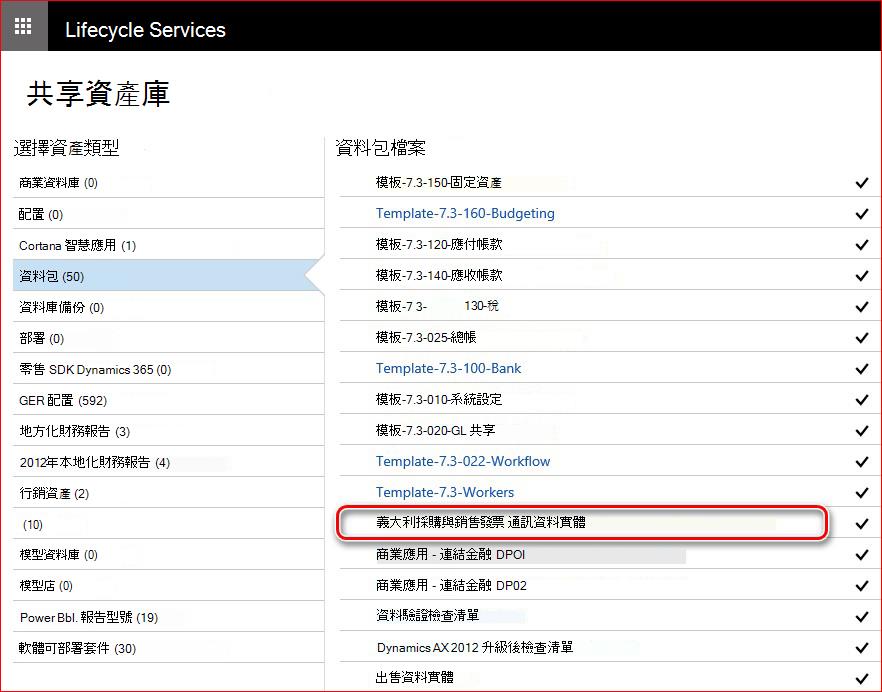Screen dimensions: 882x692
Task: Open Template-7.3-160-Budgeting link
Action: pyautogui.click(x=465, y=213)
